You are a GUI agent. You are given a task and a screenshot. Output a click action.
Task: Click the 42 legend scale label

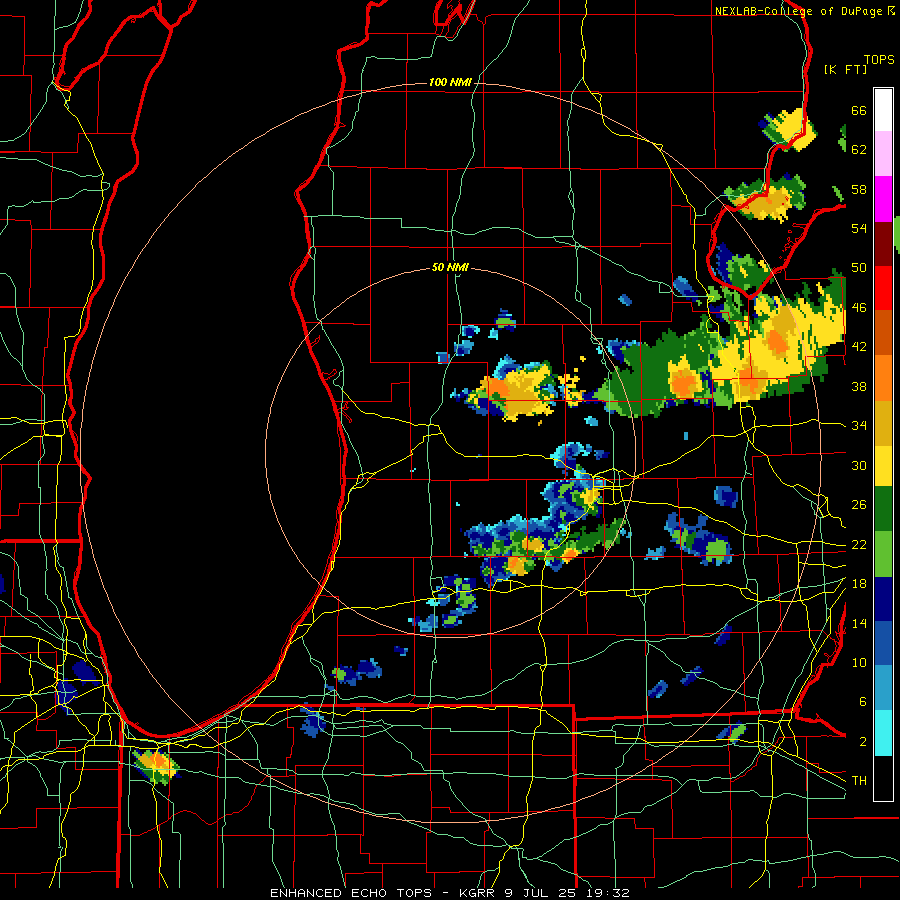pyautogui.click(x=859, y=347)
